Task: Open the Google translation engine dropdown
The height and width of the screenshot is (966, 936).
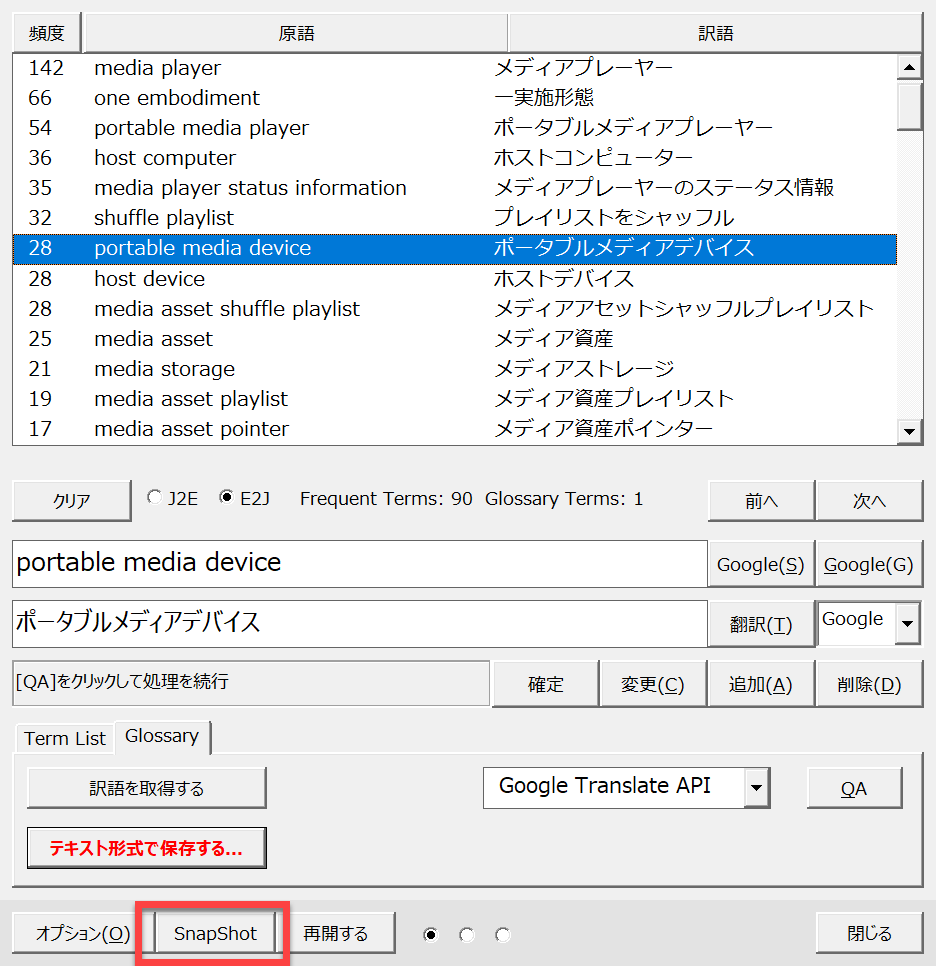Action: [907, 624]
